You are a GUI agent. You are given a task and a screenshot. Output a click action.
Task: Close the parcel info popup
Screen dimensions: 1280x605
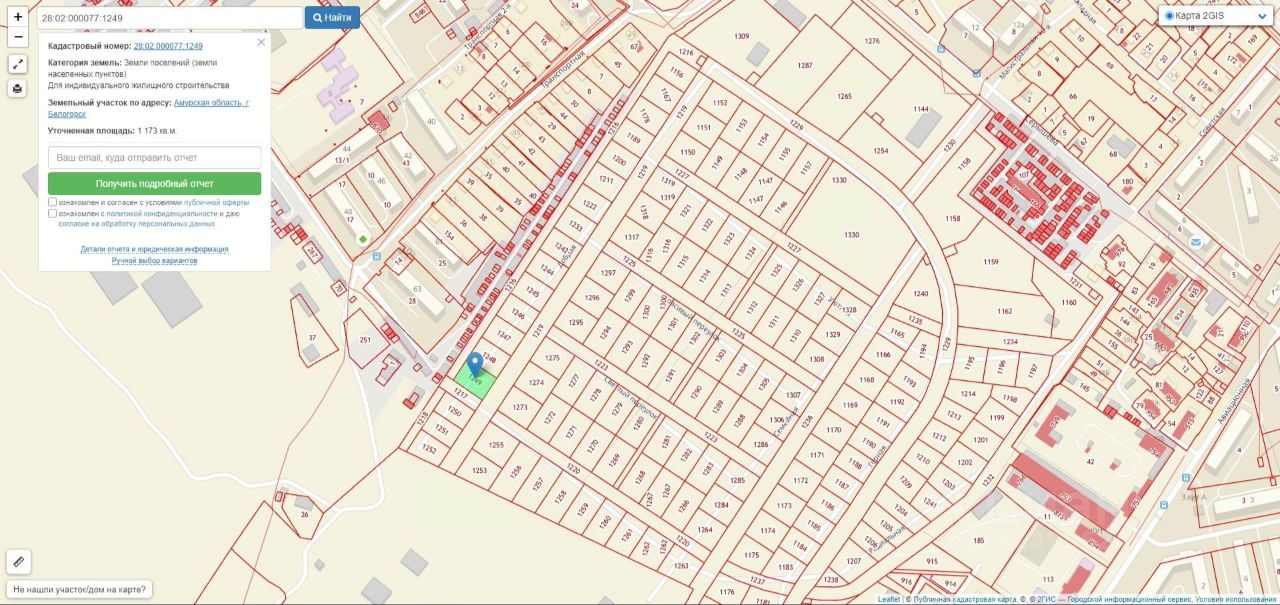[261, 42]
